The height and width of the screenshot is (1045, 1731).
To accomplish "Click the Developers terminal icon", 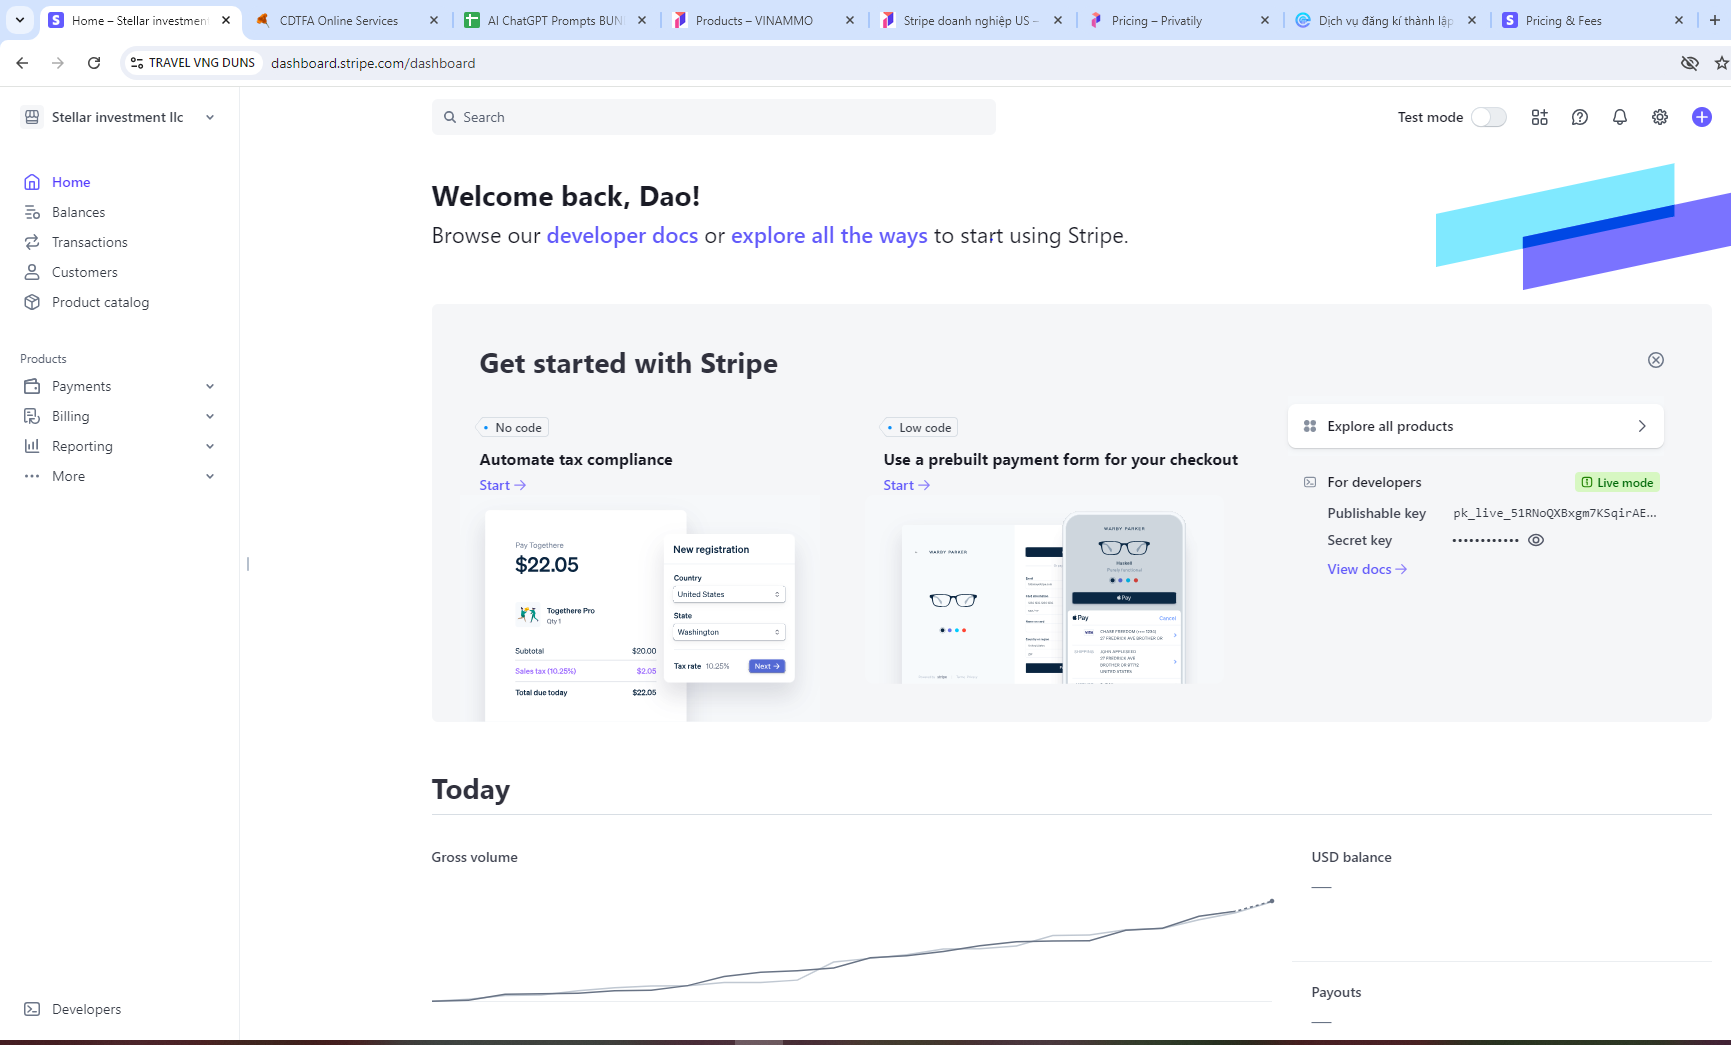I will [32, 1009].
